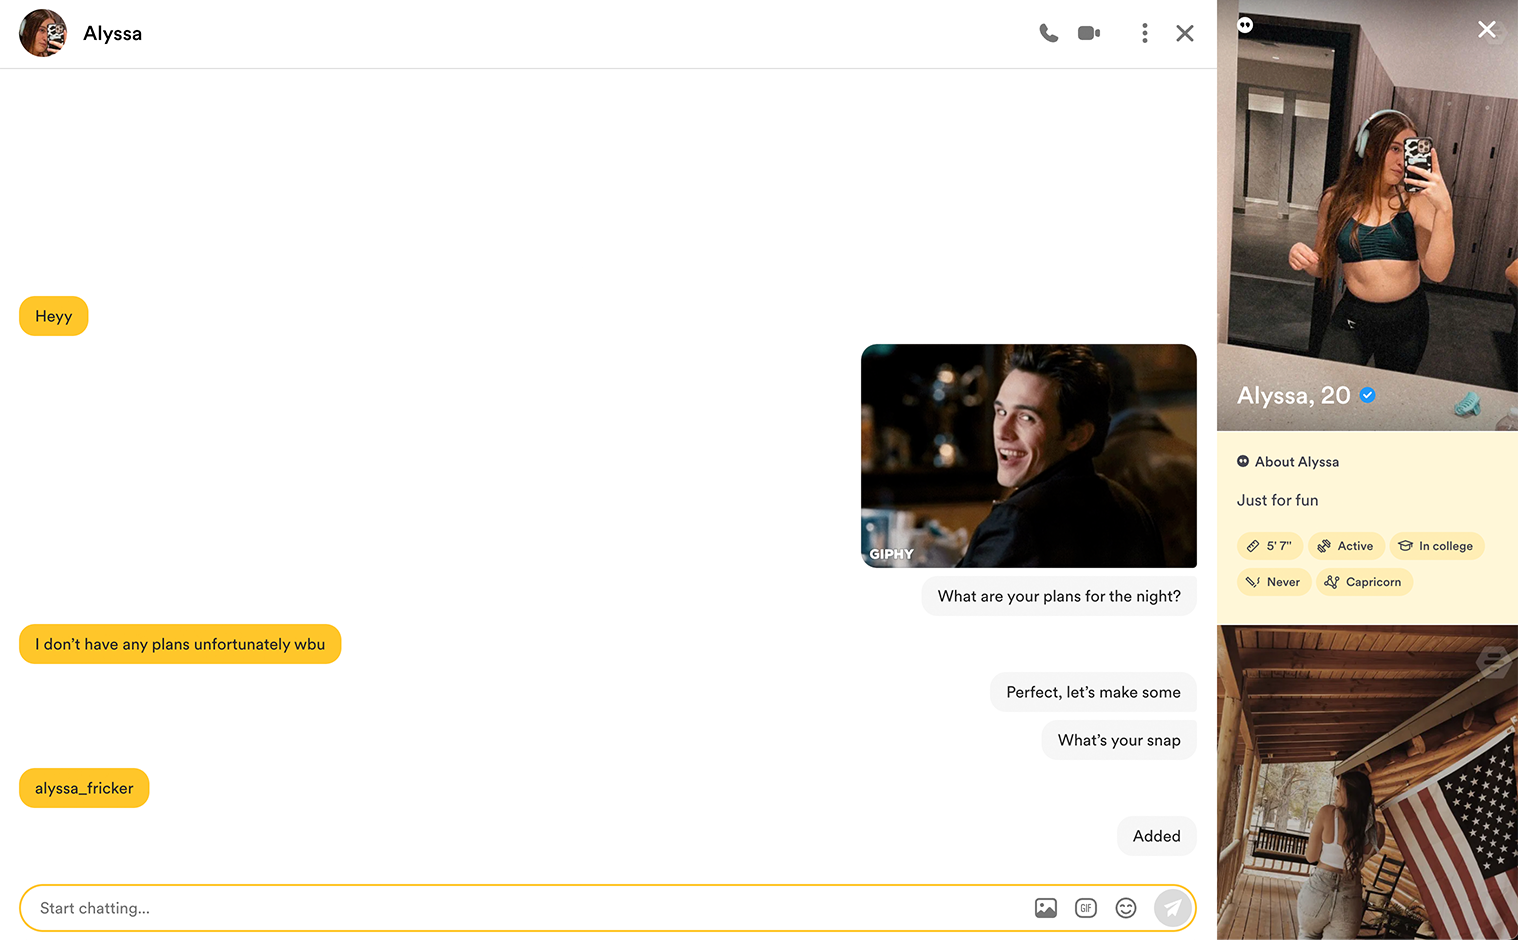Image resolution: width=1518 pixels, height=940 pixels.
Task: Open the three-dot more options menu
Action: tap(1145, 33)
